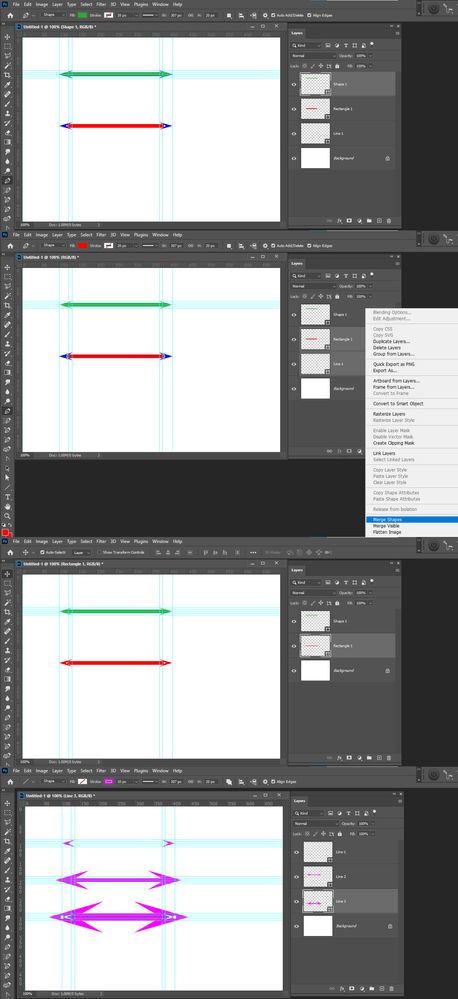
Task: Select the Zoom magnifier tool in the toolbar
Action: coord(8,515)
